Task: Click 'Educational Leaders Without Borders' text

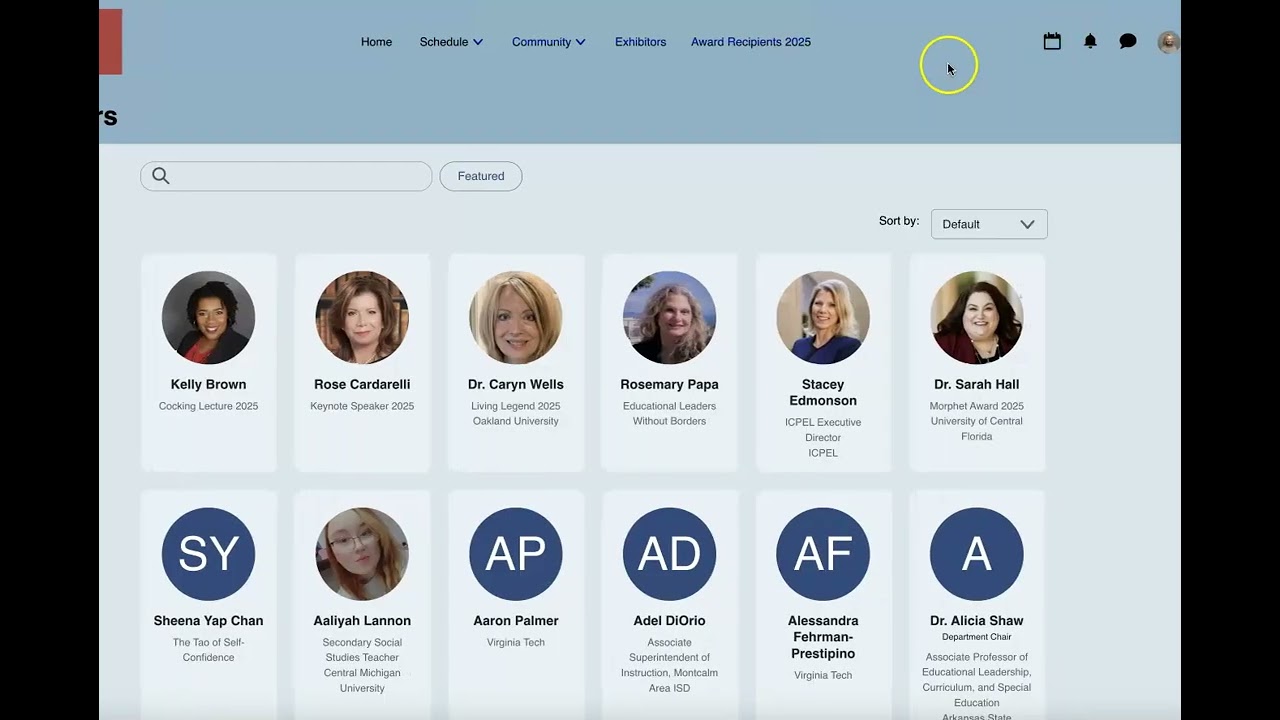Action: [x=669, y=414]
